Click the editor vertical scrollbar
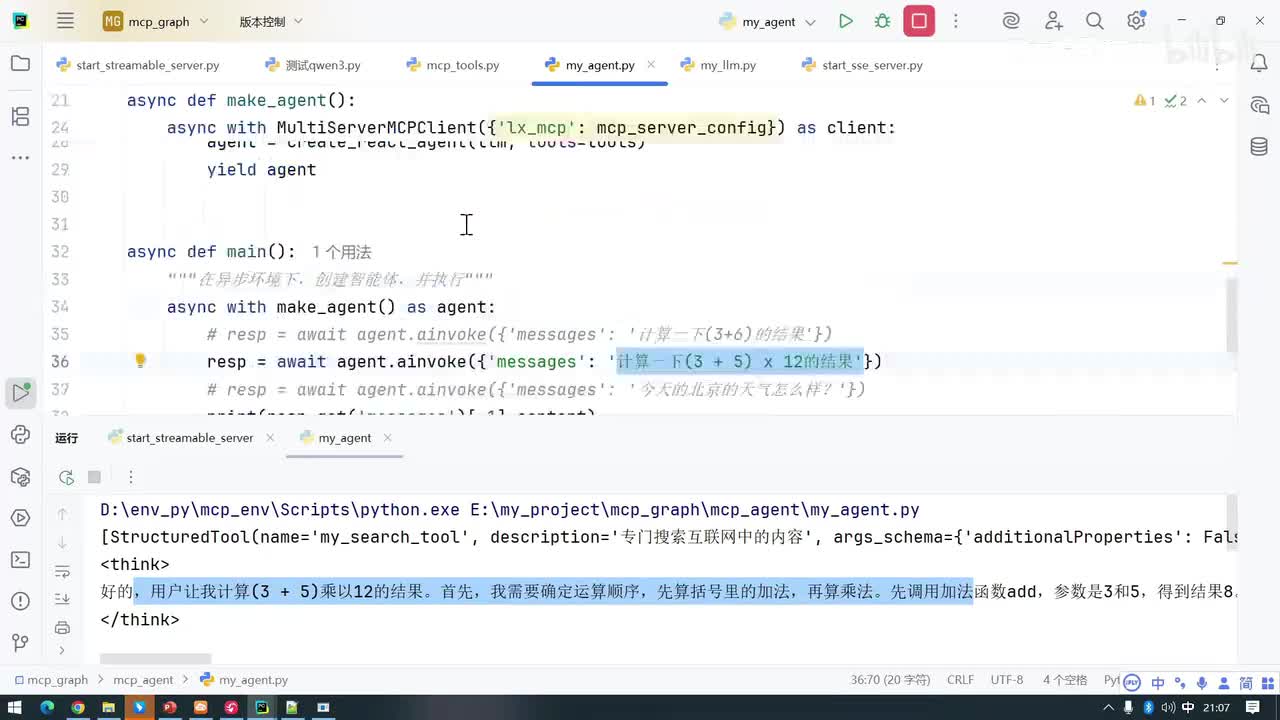 [1230, 315]
